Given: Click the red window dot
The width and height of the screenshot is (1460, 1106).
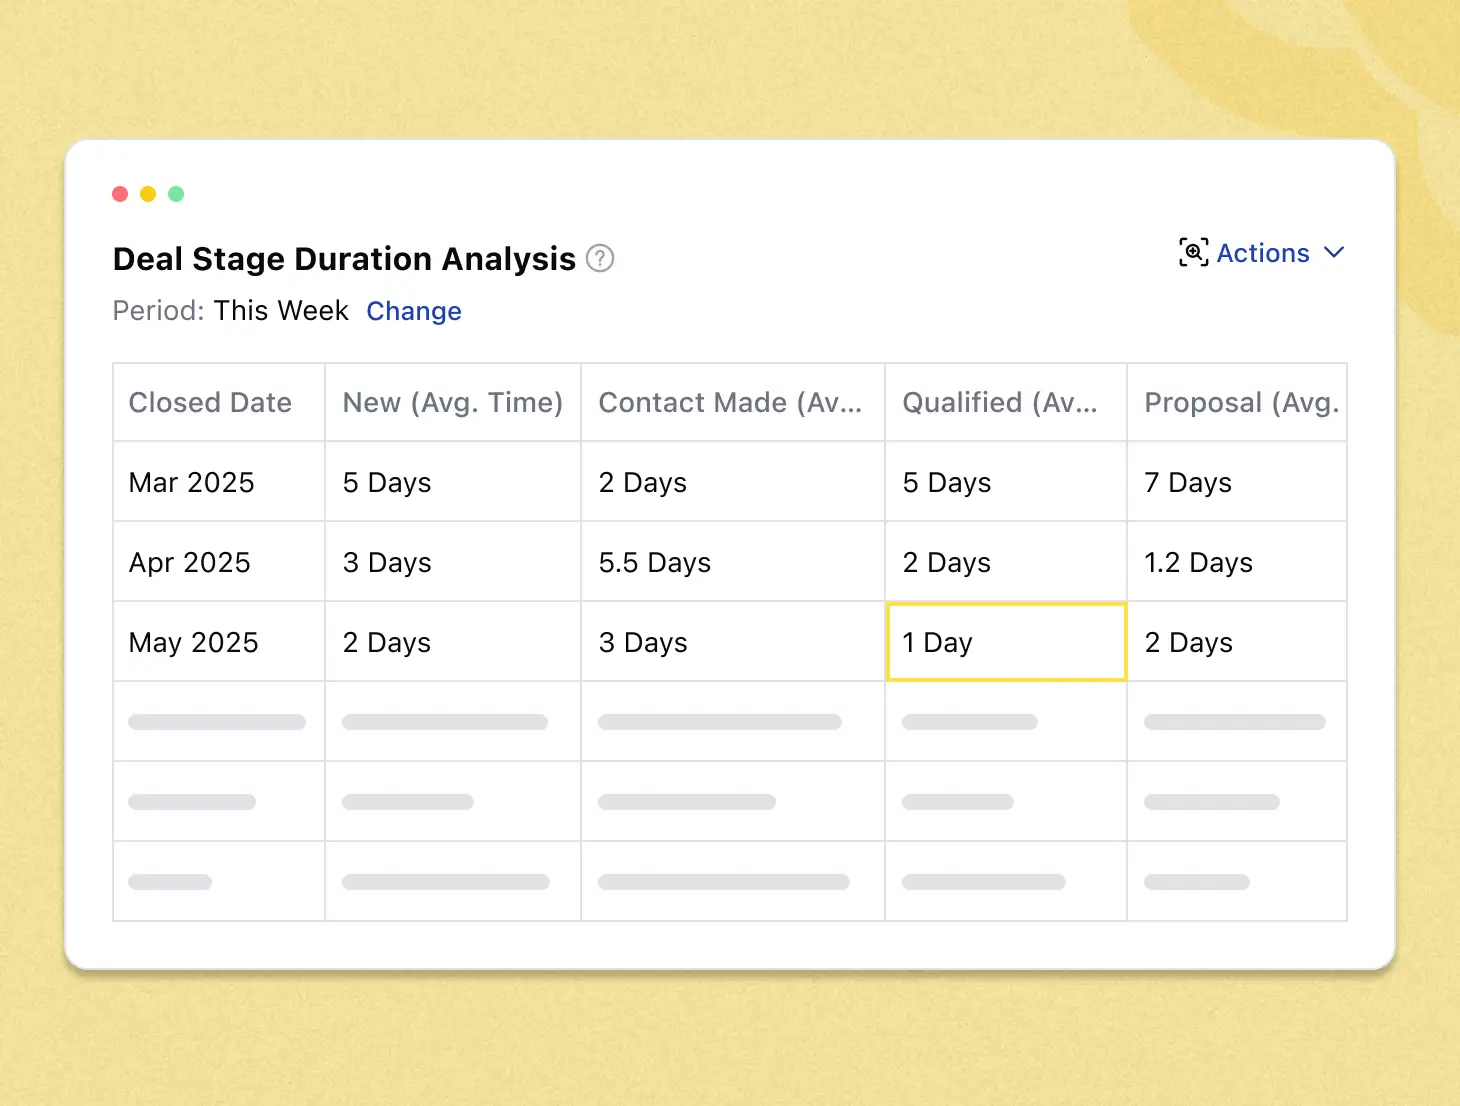Looking at the screenshot, I should pyautogui.click(x=120, y=194).
